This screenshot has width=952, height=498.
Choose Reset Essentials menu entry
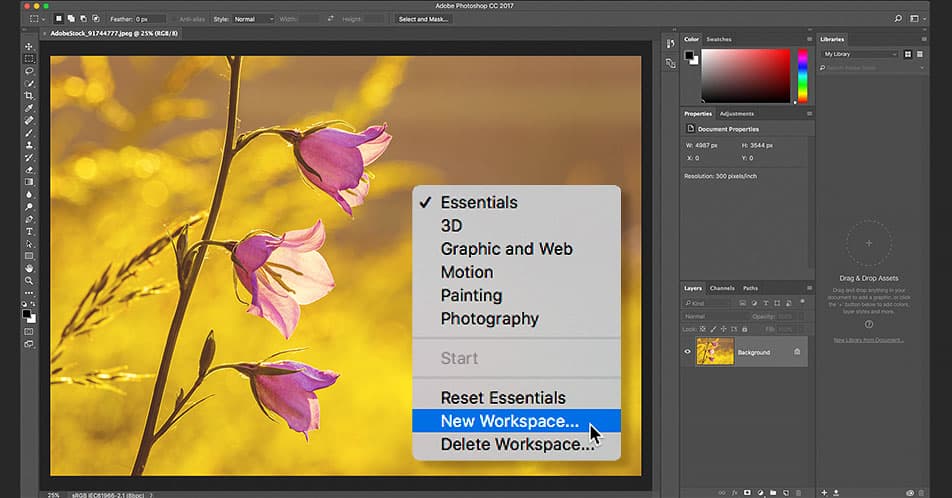[x=516, y=398]
